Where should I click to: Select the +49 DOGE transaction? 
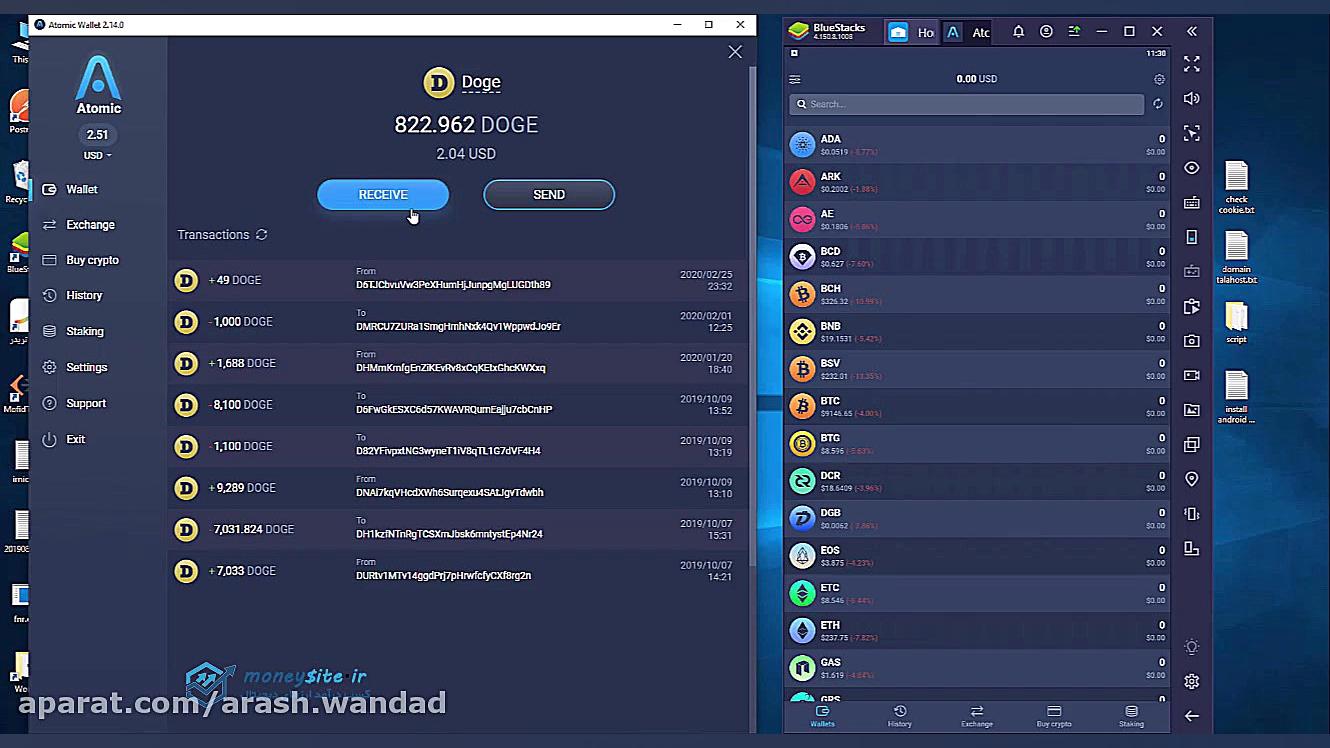click(458, 280)
